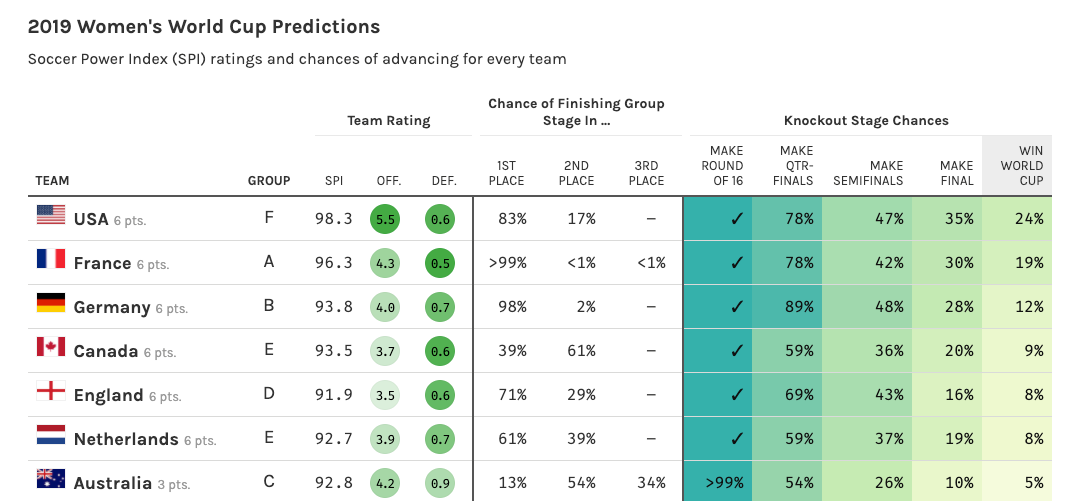Sort table by SPI column header
This screenshot has height=501, width=1081.
pyautogui.click(x=334, y=181)
